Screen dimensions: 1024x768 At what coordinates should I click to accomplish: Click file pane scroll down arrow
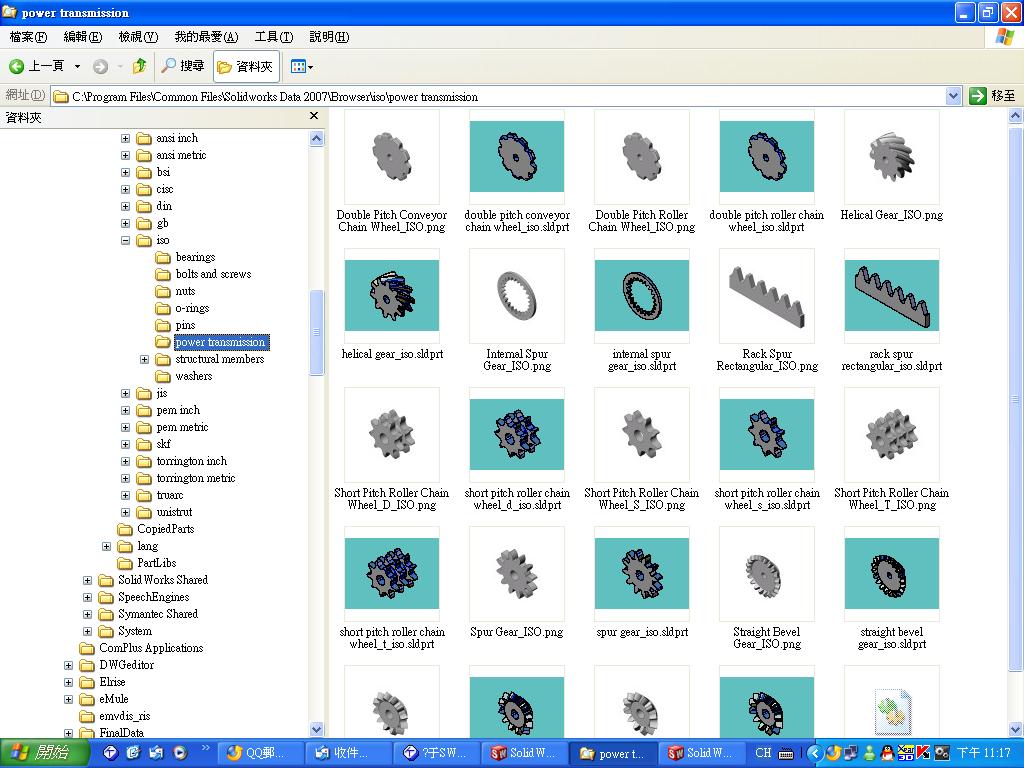pos(1016,729)
